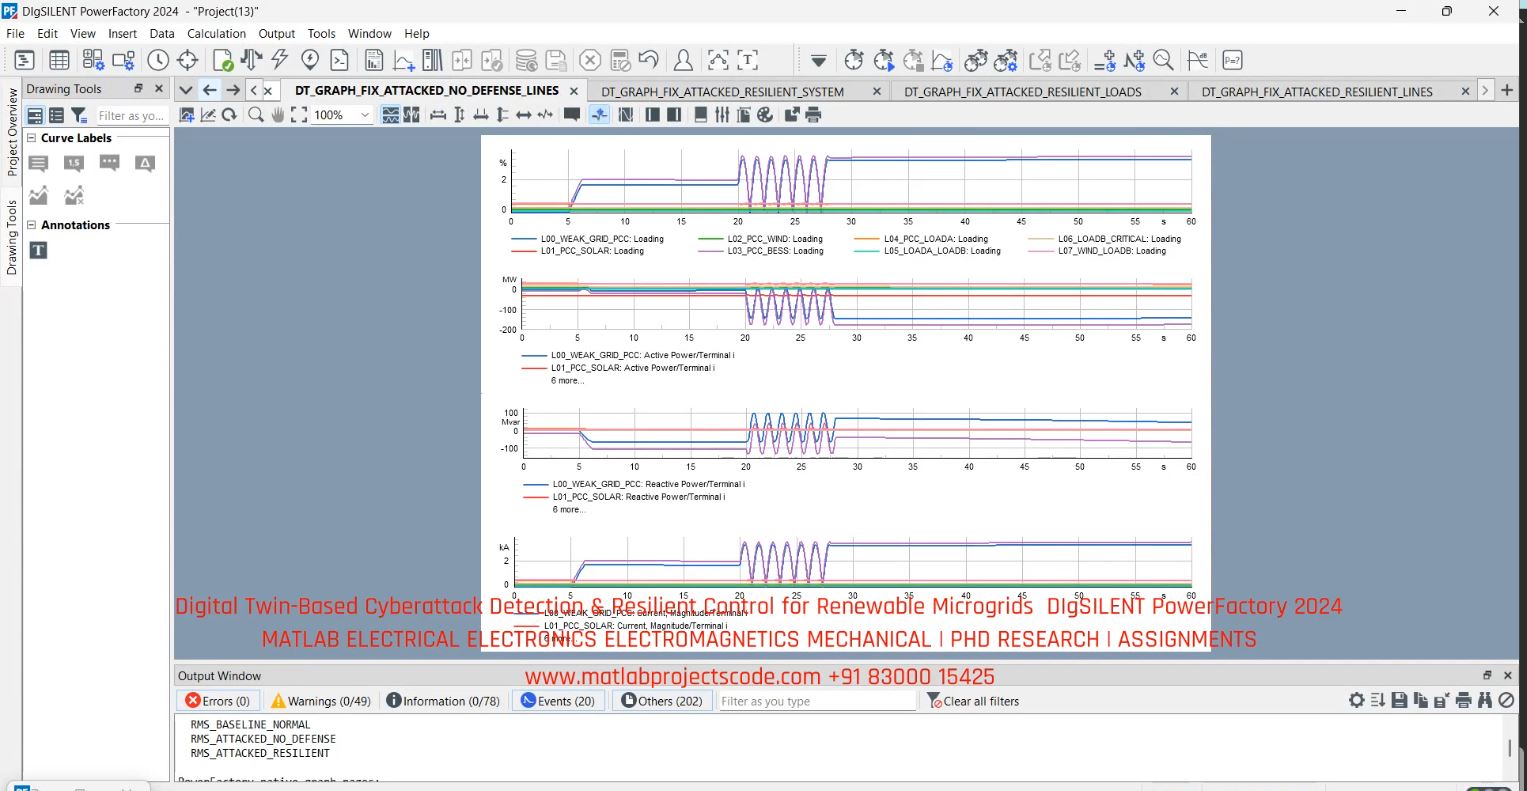Click the export graph icon
The height and width of the screenshot is (791, 1527).
pyautogui.click(x=792, y=115)
